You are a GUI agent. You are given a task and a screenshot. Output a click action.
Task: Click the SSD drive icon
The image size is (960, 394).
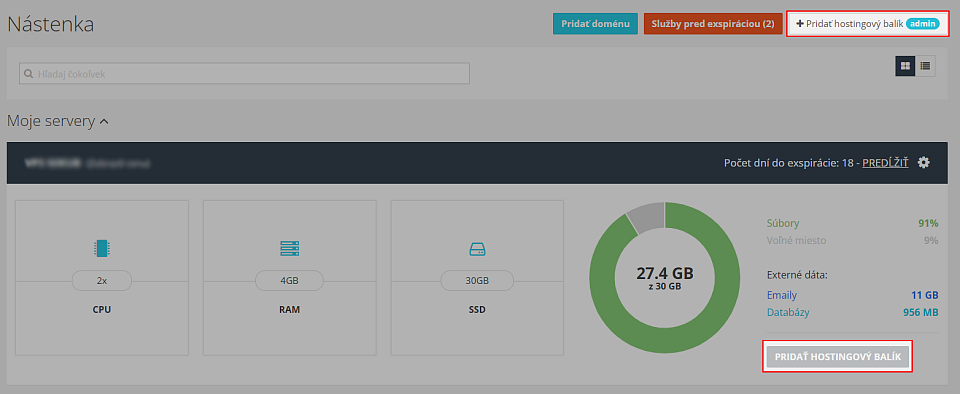point(477,249)
